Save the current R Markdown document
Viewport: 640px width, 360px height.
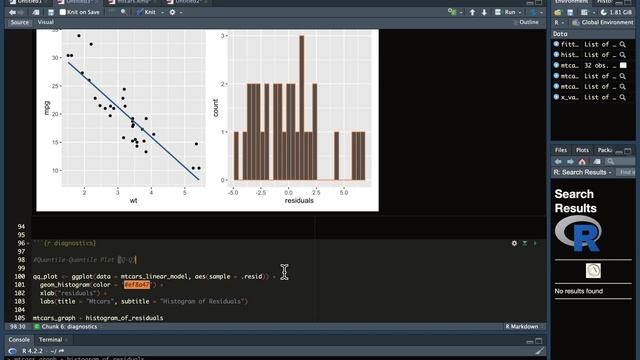pyautogui.click(x=51, y=13)
